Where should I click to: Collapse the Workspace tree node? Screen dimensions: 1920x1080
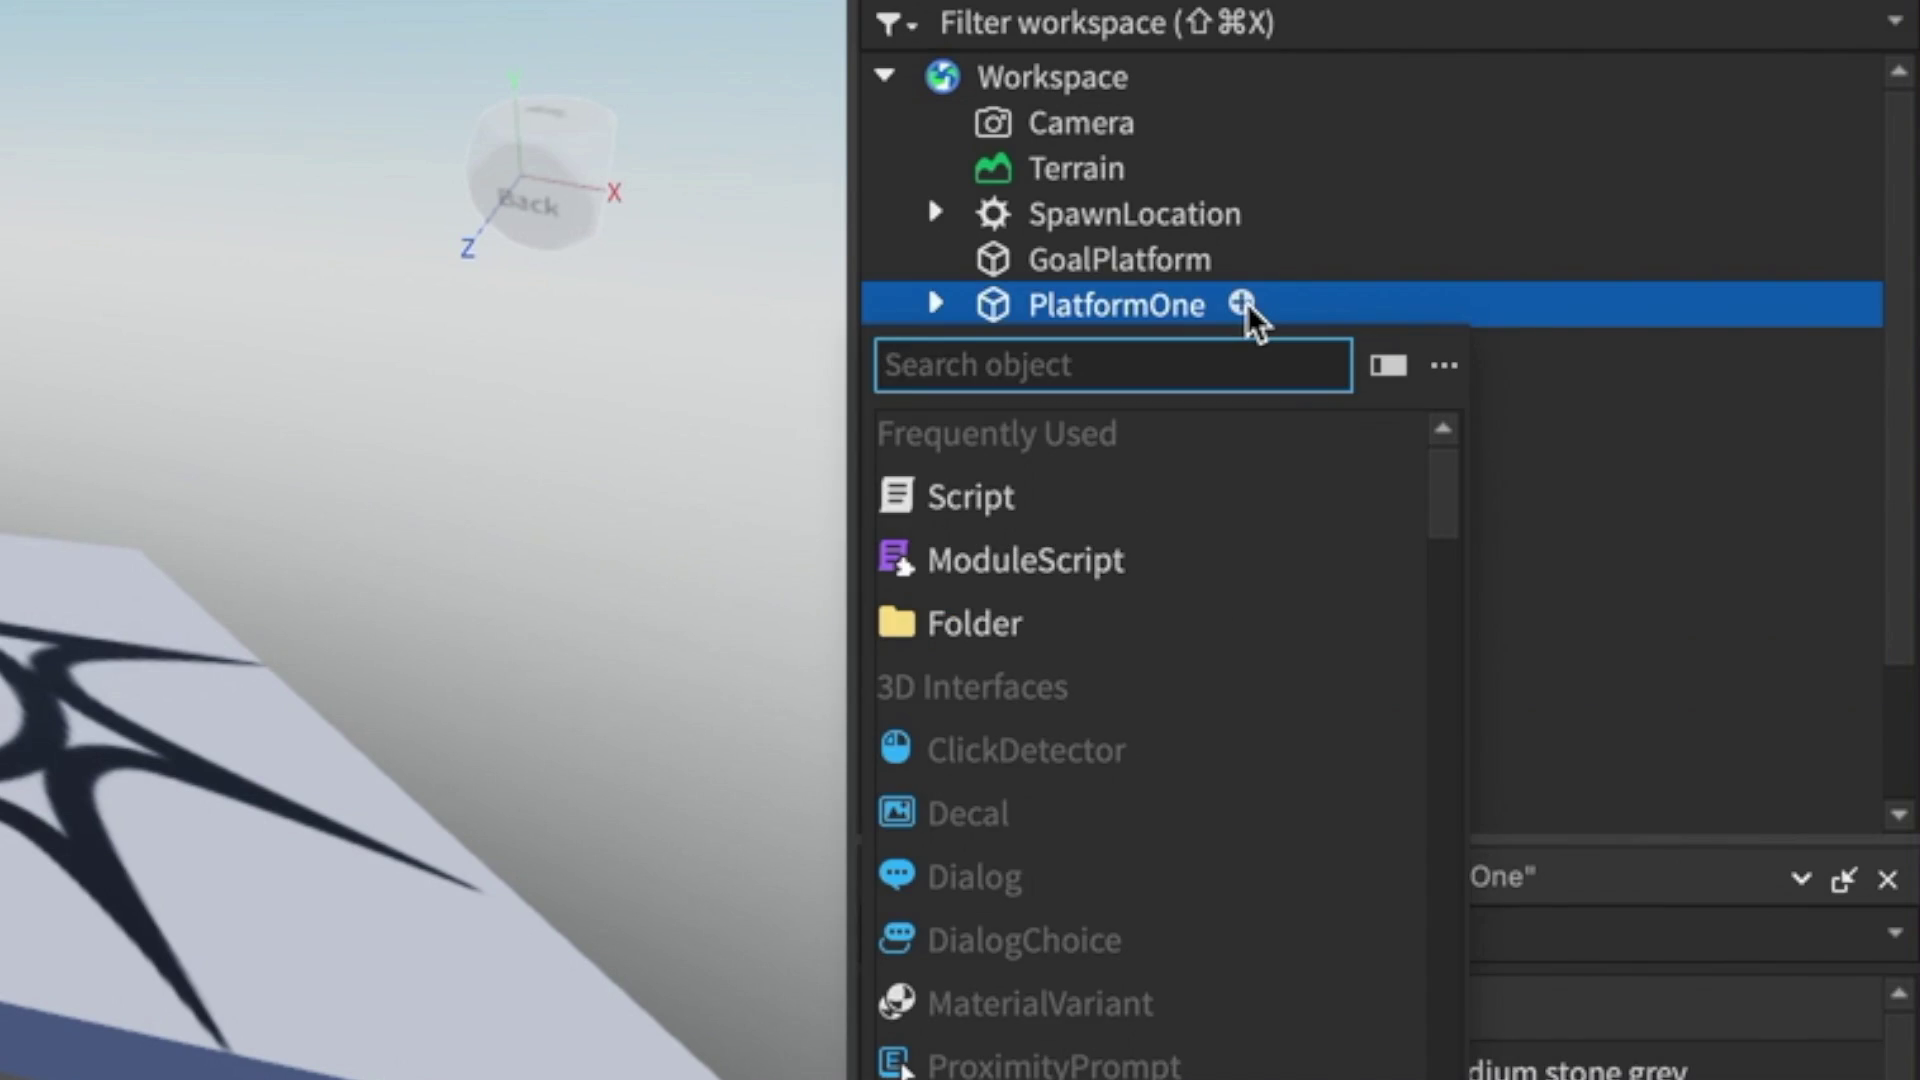point(885,75)
